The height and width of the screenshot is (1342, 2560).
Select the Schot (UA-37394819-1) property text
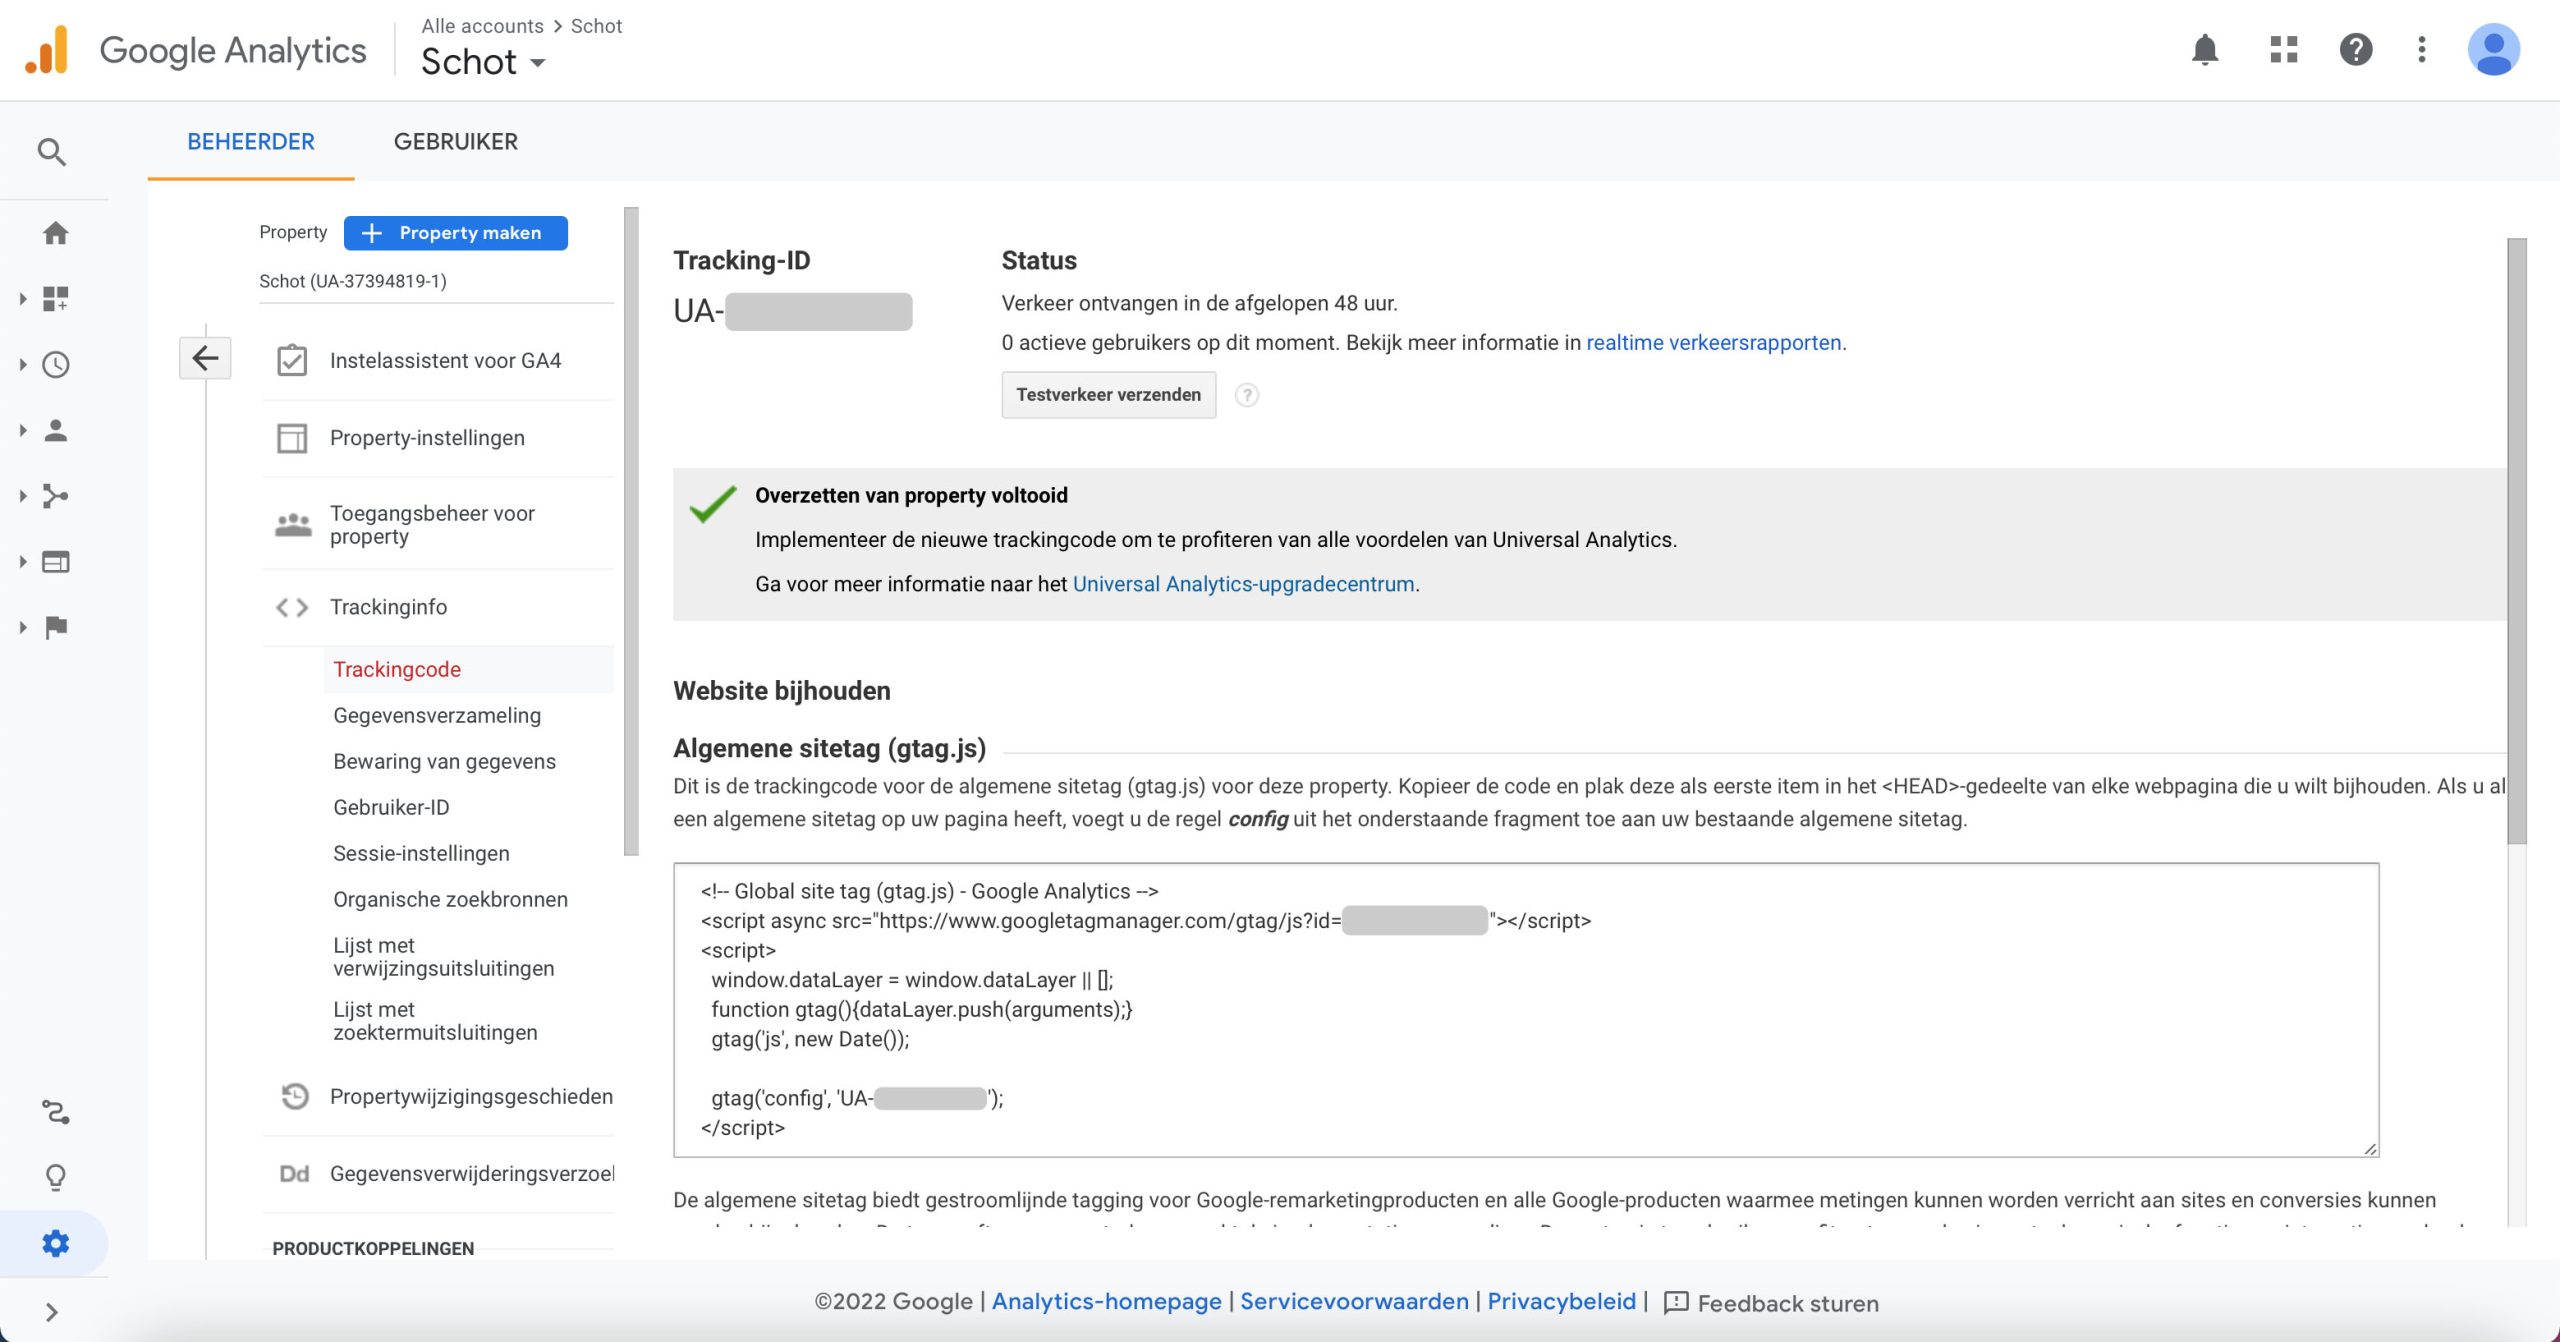tap(353, 281)
